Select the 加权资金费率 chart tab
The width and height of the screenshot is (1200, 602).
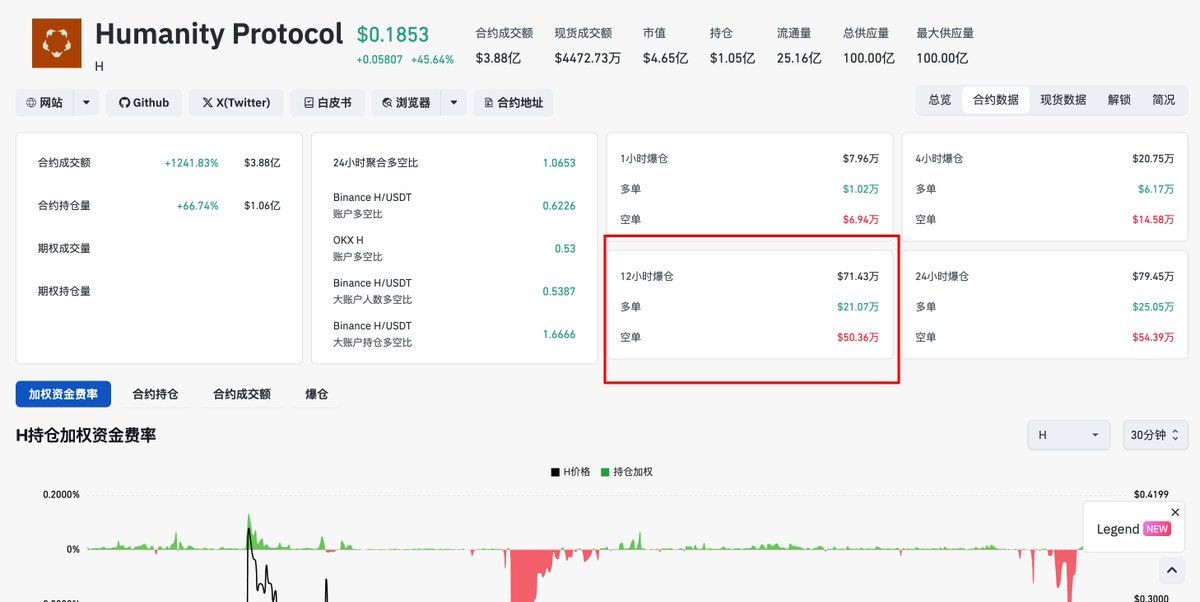tap(63, 394)
